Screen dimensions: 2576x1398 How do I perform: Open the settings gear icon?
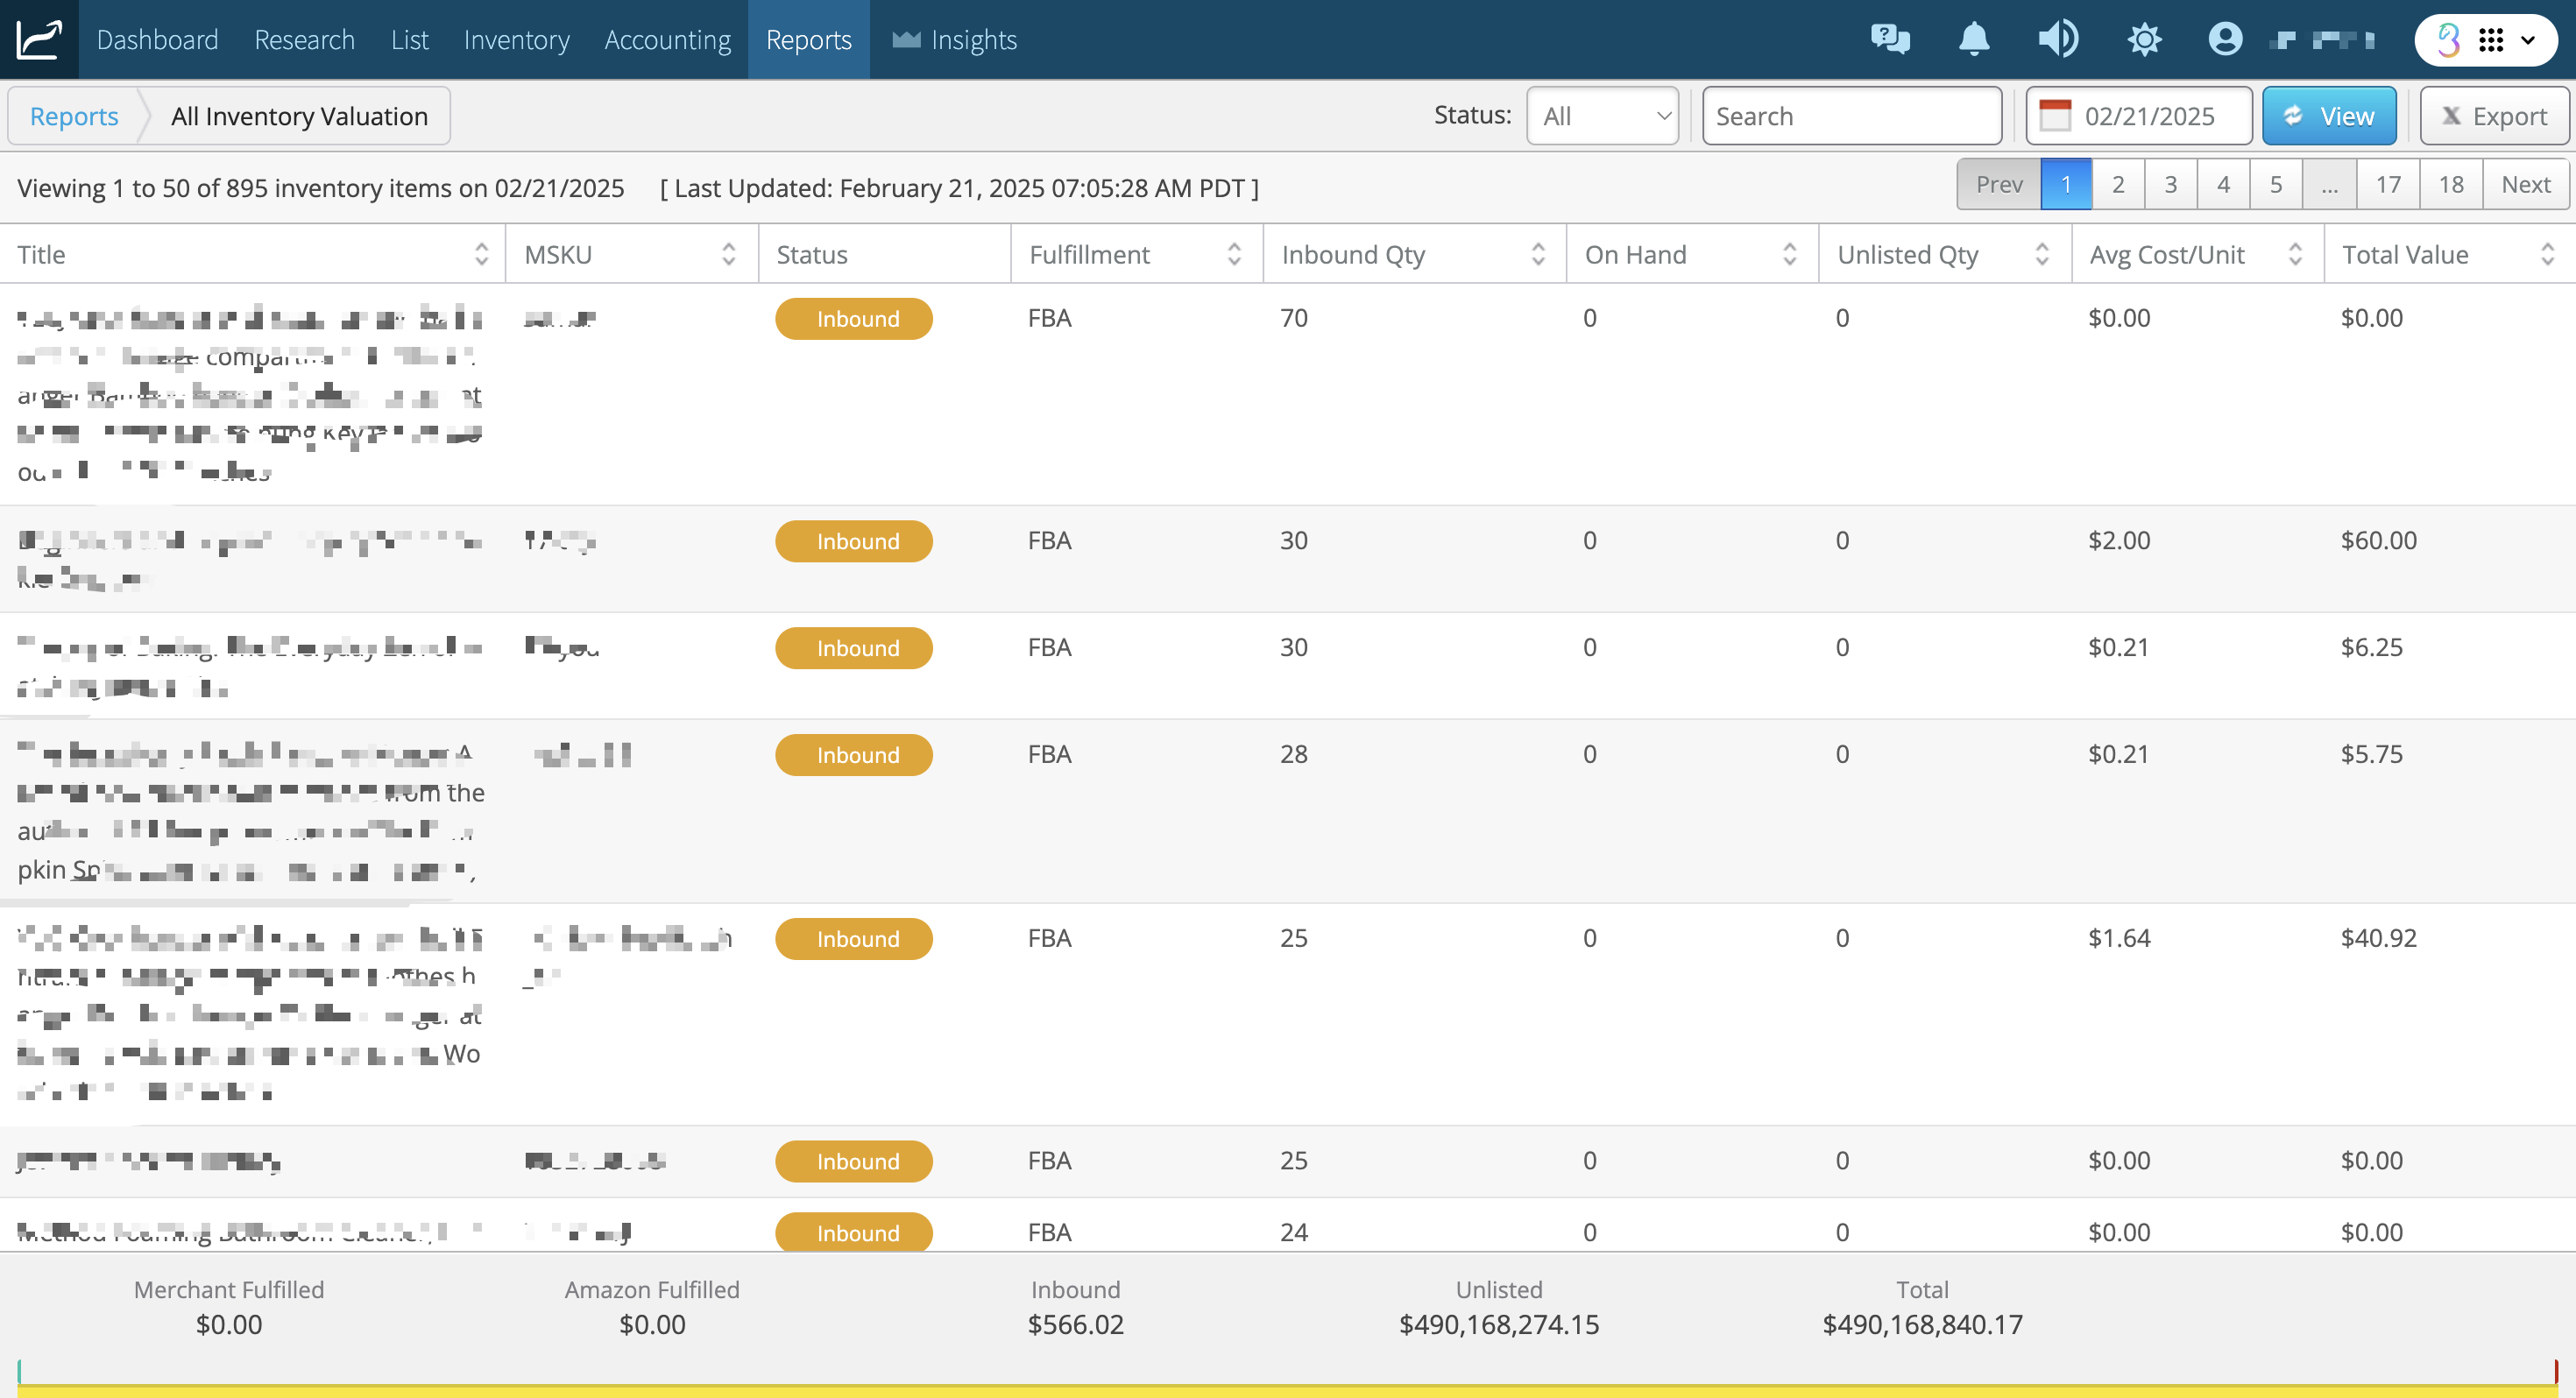click(2144, 40)
